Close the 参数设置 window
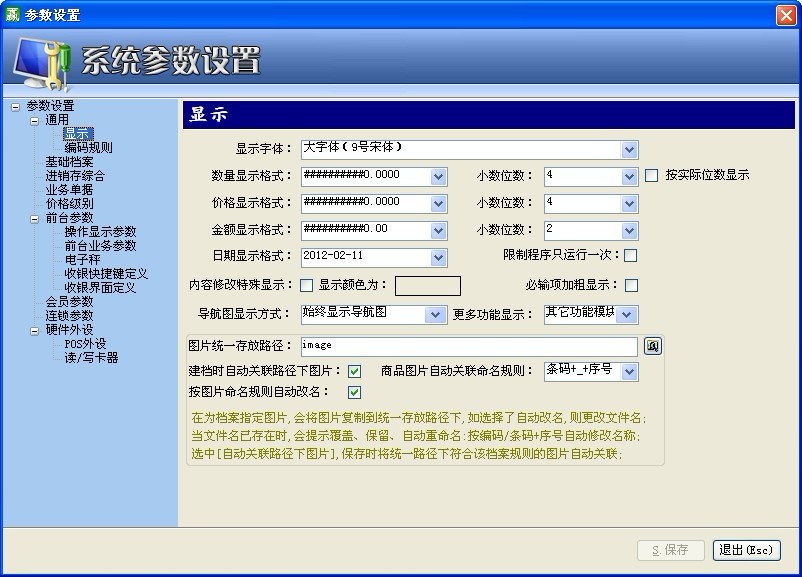 (786, 15)
